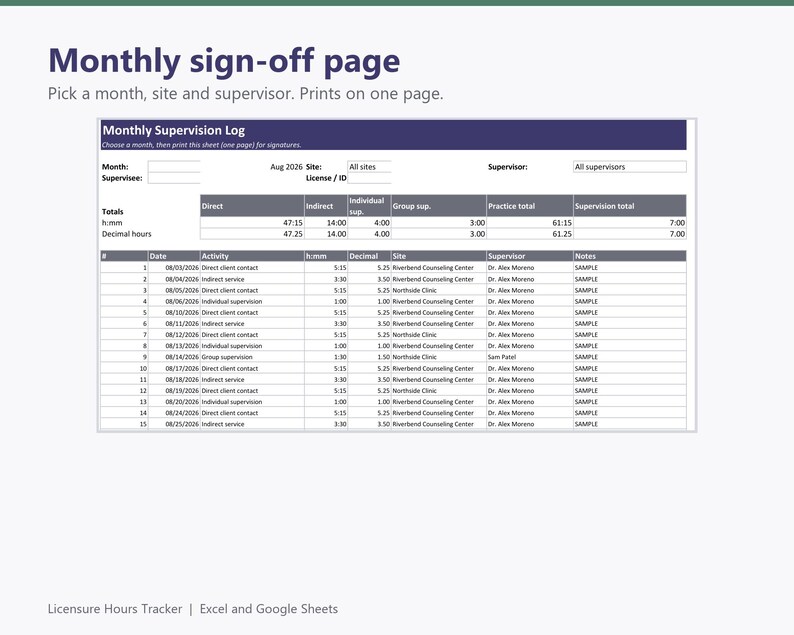Screen dimensions: 794x635
Task: Select the 14:00 indirect hours total
Action: coord(326,223)
